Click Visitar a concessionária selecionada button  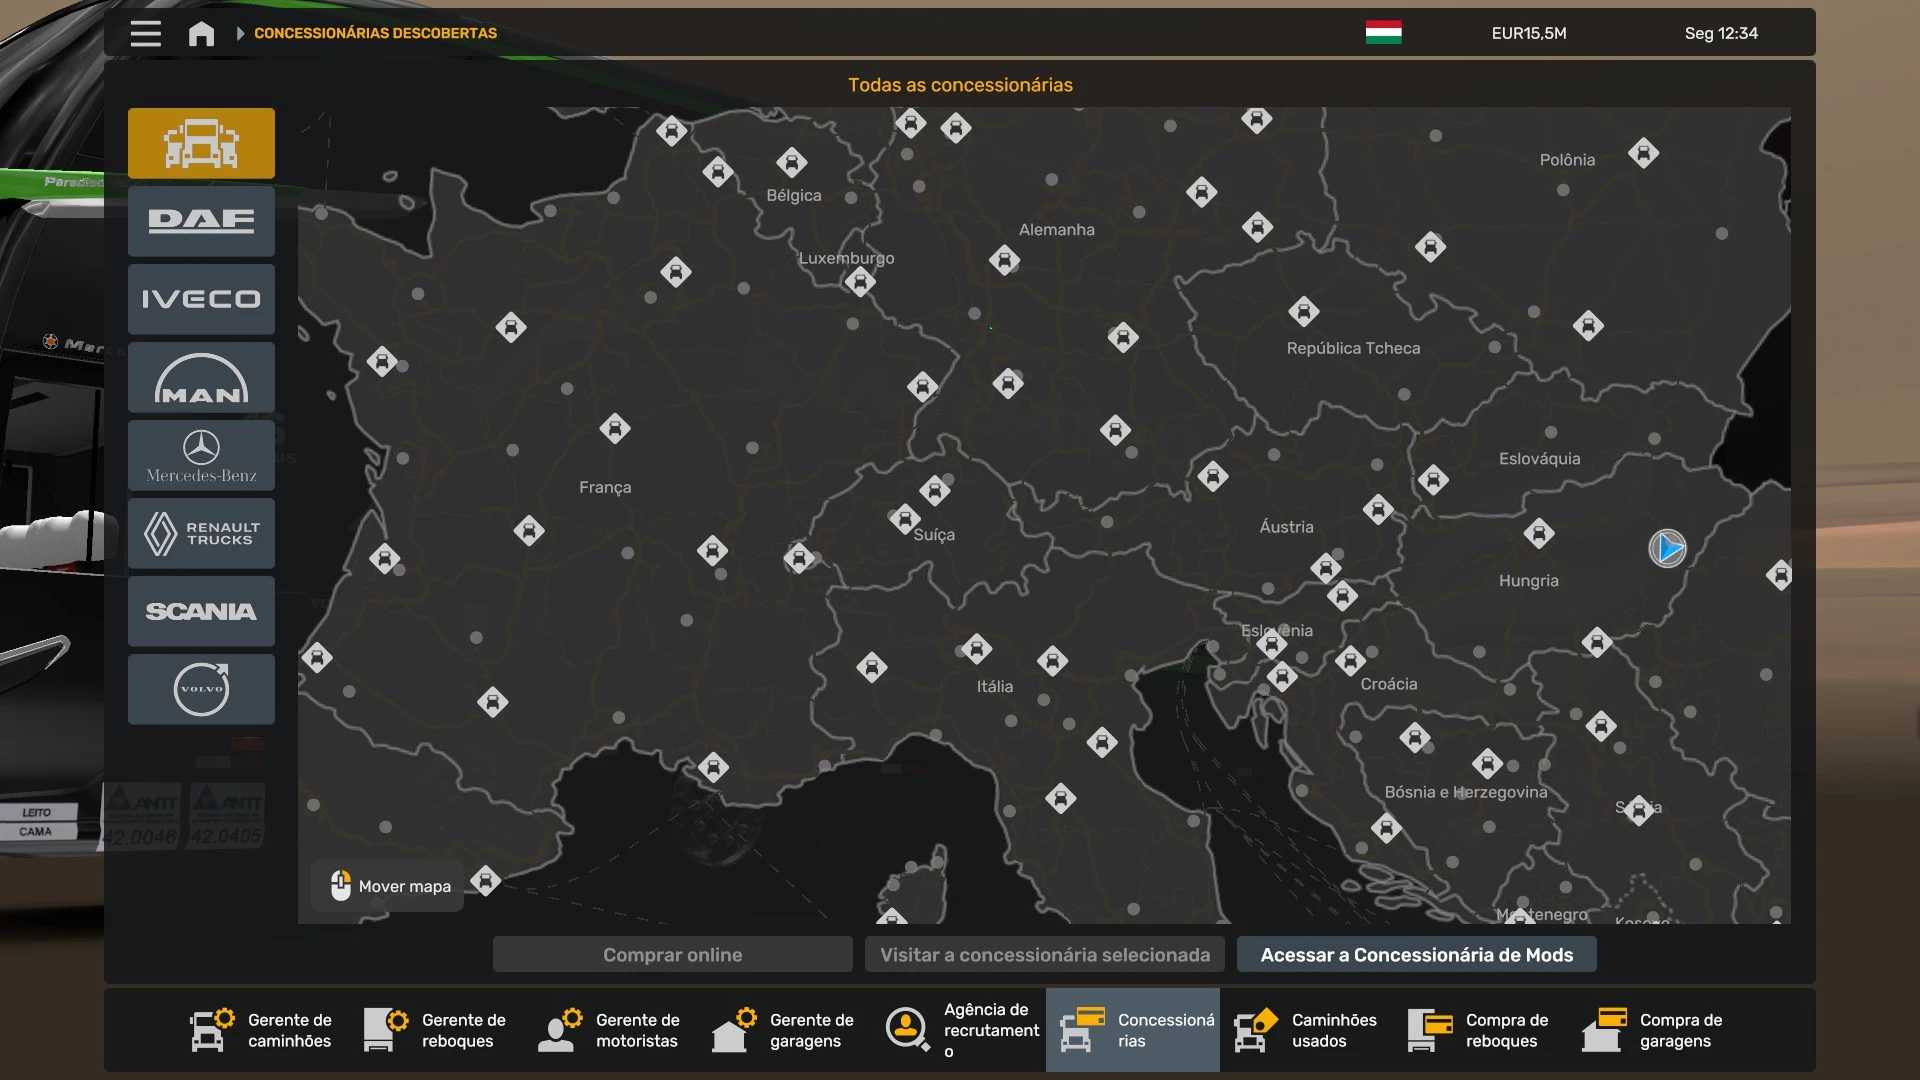pos(1045,955)
